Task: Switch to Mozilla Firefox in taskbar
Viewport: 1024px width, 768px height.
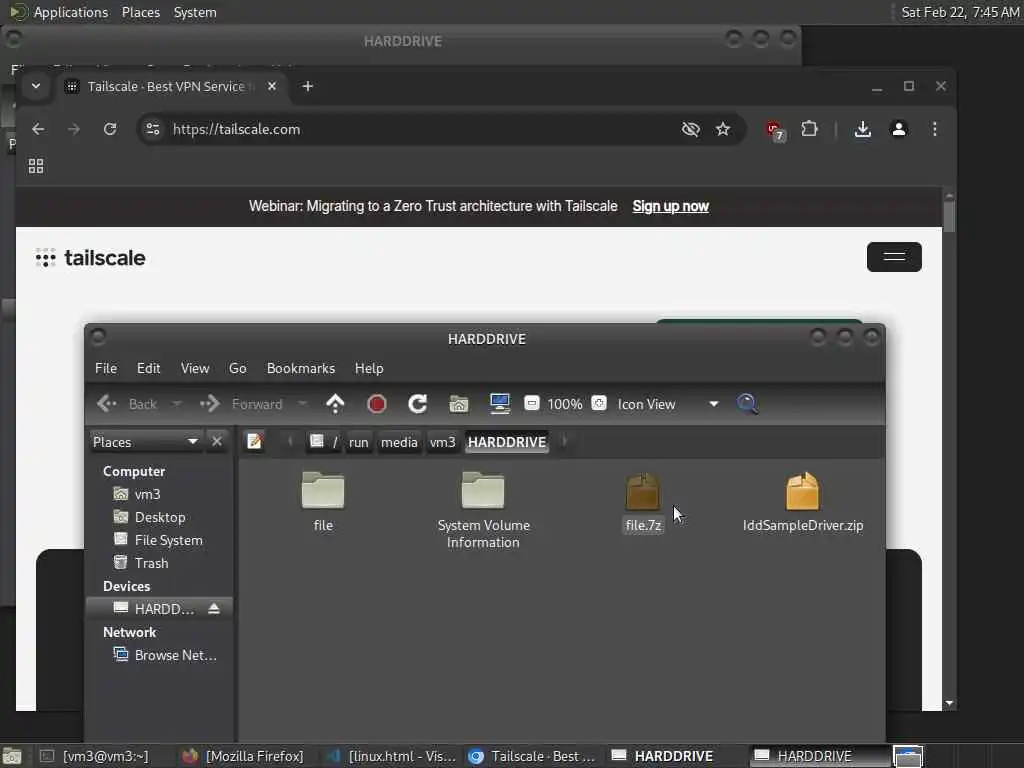Action: pos(243,756)
